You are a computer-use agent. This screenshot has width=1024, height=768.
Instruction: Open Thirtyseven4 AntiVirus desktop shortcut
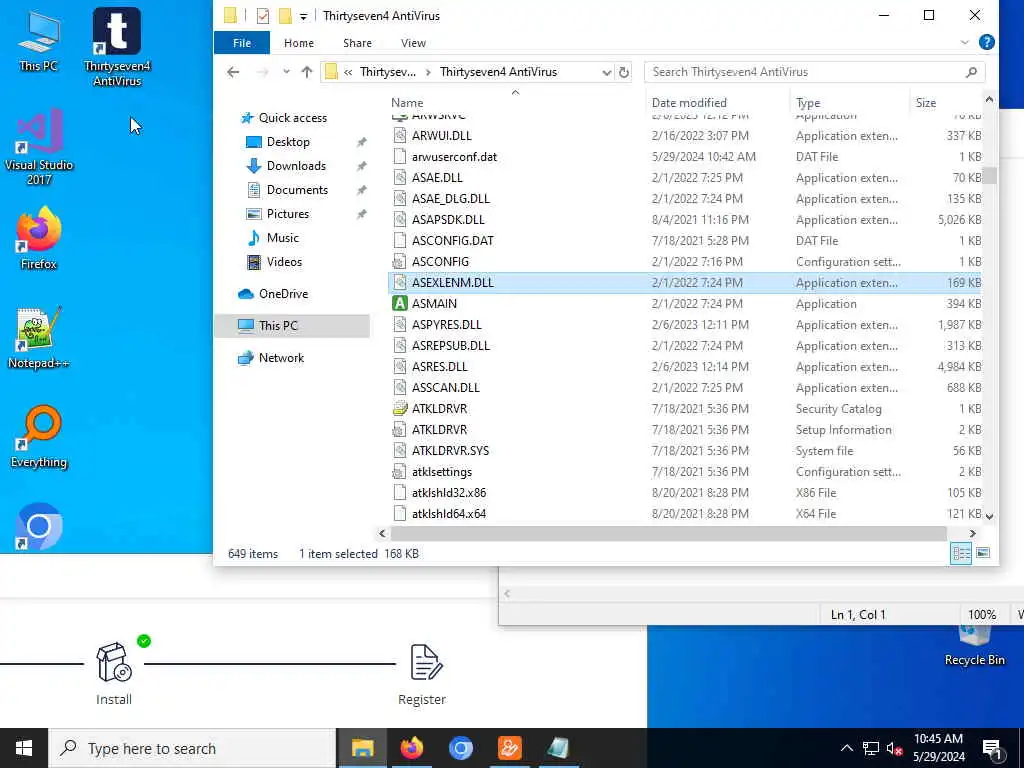[117, 47]
